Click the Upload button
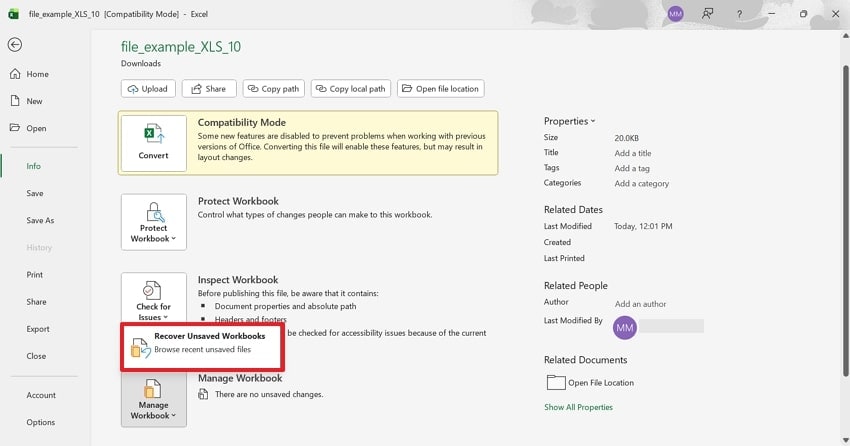This screenshot has width=850, height=446. (x=148, y=89)
